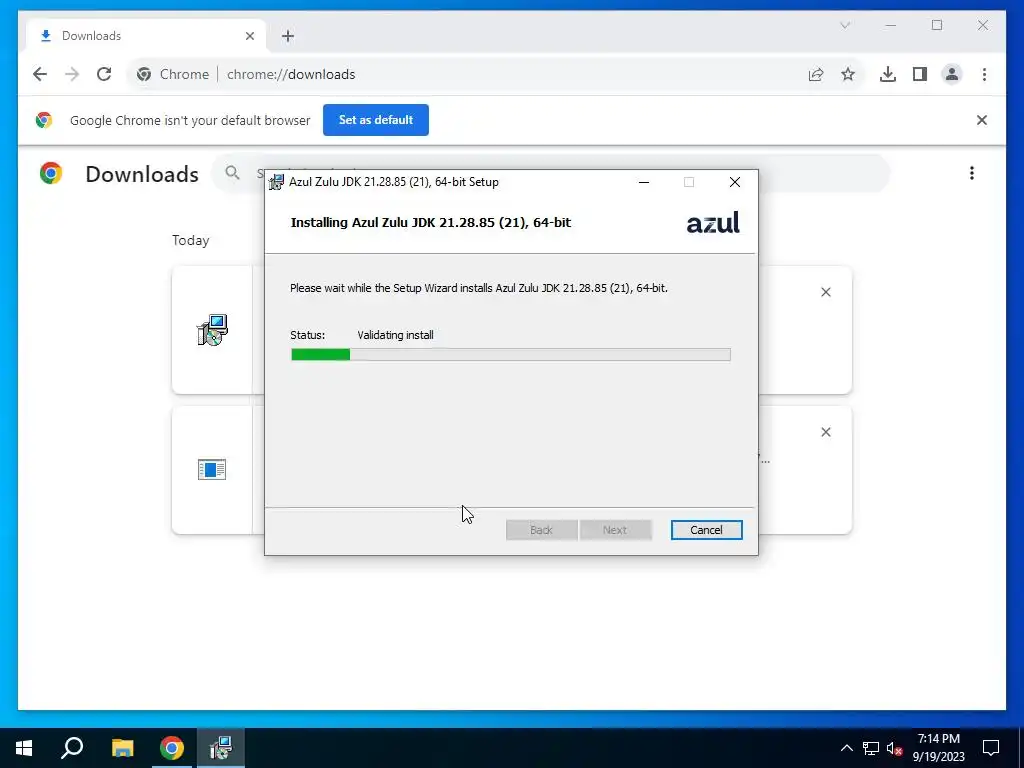Close the Azul Zulu Setup dialog
The width and height of the screenshot is (1024, 768).
735,182
